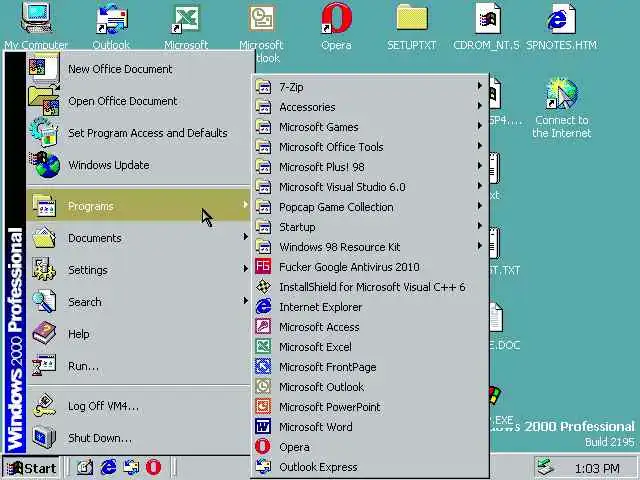Expand Windows 98 Resource Kit arrow
Viewport: 640px width, 480px height.
pos(480,246)
